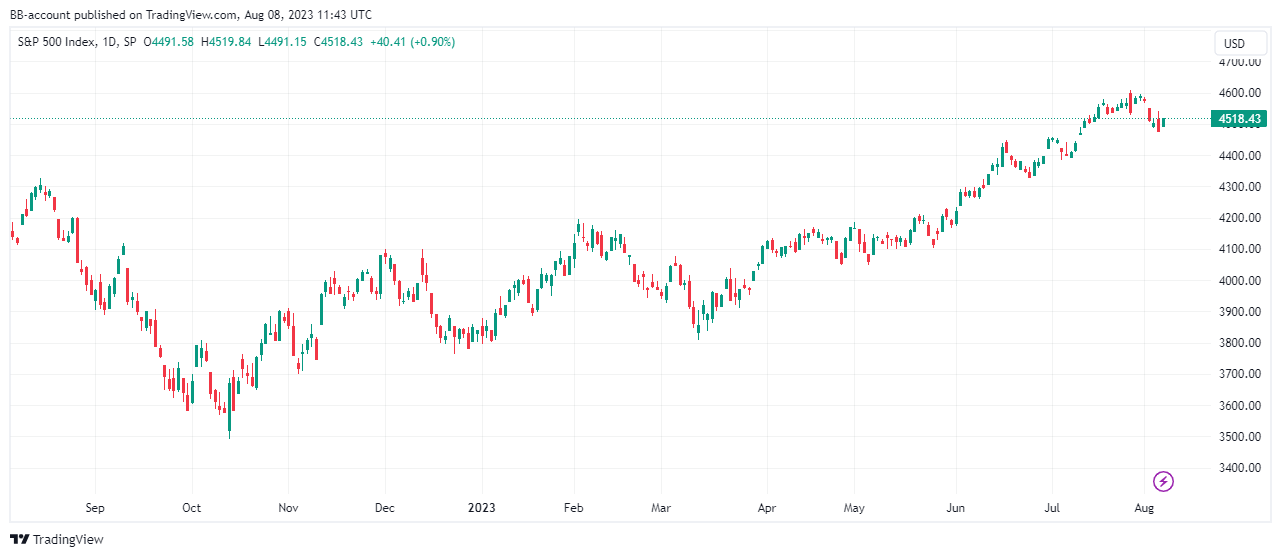Image resolution: width=1281 pixels, height=557 pixels.
Task: Click the 2023 label on time axis
Action: 481,508
